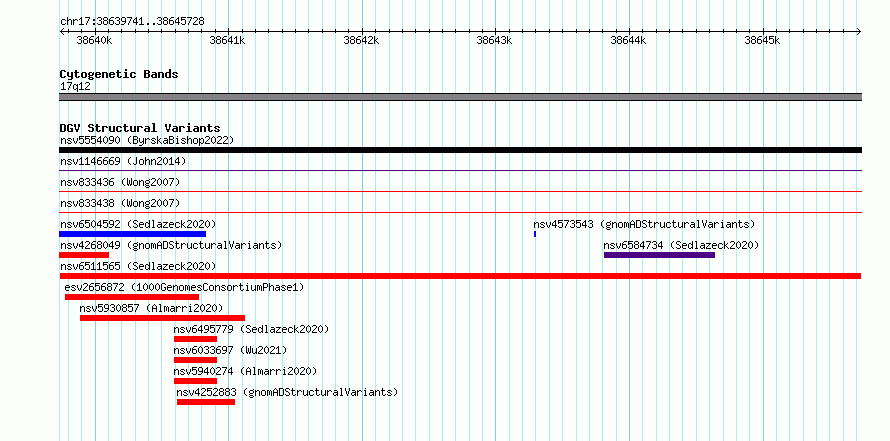Open the nsv6584734 (Sedlazeck2020) label
This screenshot has height=441, width=890.
point(681,245)
